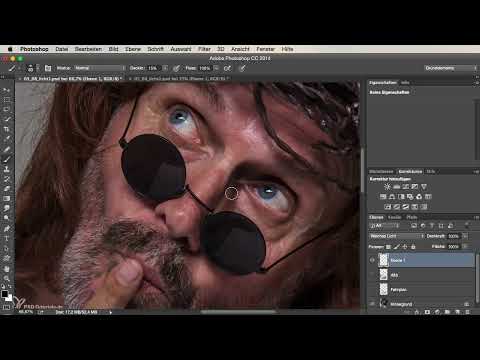Select the Crop tool

(x=7, y=129)
